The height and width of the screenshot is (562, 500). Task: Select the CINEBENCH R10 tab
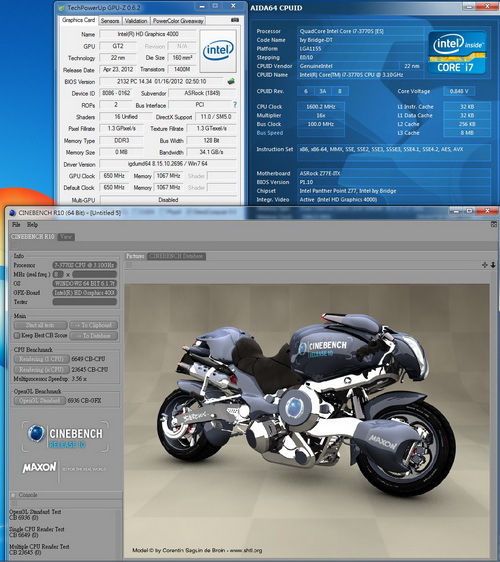pyautogui.click(x=33, y=237)
